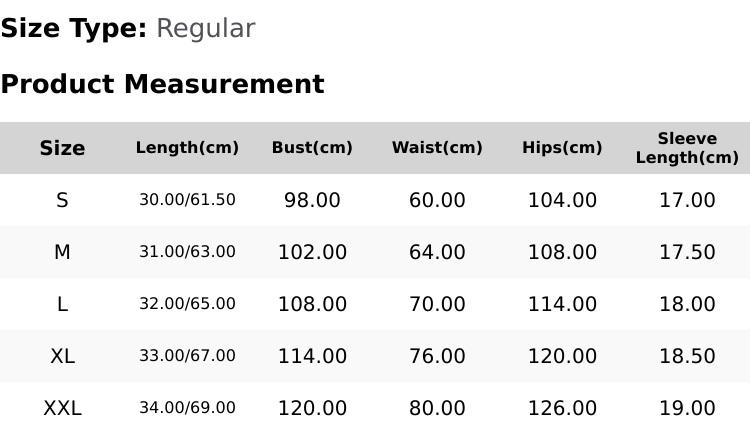This screenshot has height=434, width=750.
Task: Click the 98.00 bust value for S
Action: pyautogui.click(x=312, y=200)
